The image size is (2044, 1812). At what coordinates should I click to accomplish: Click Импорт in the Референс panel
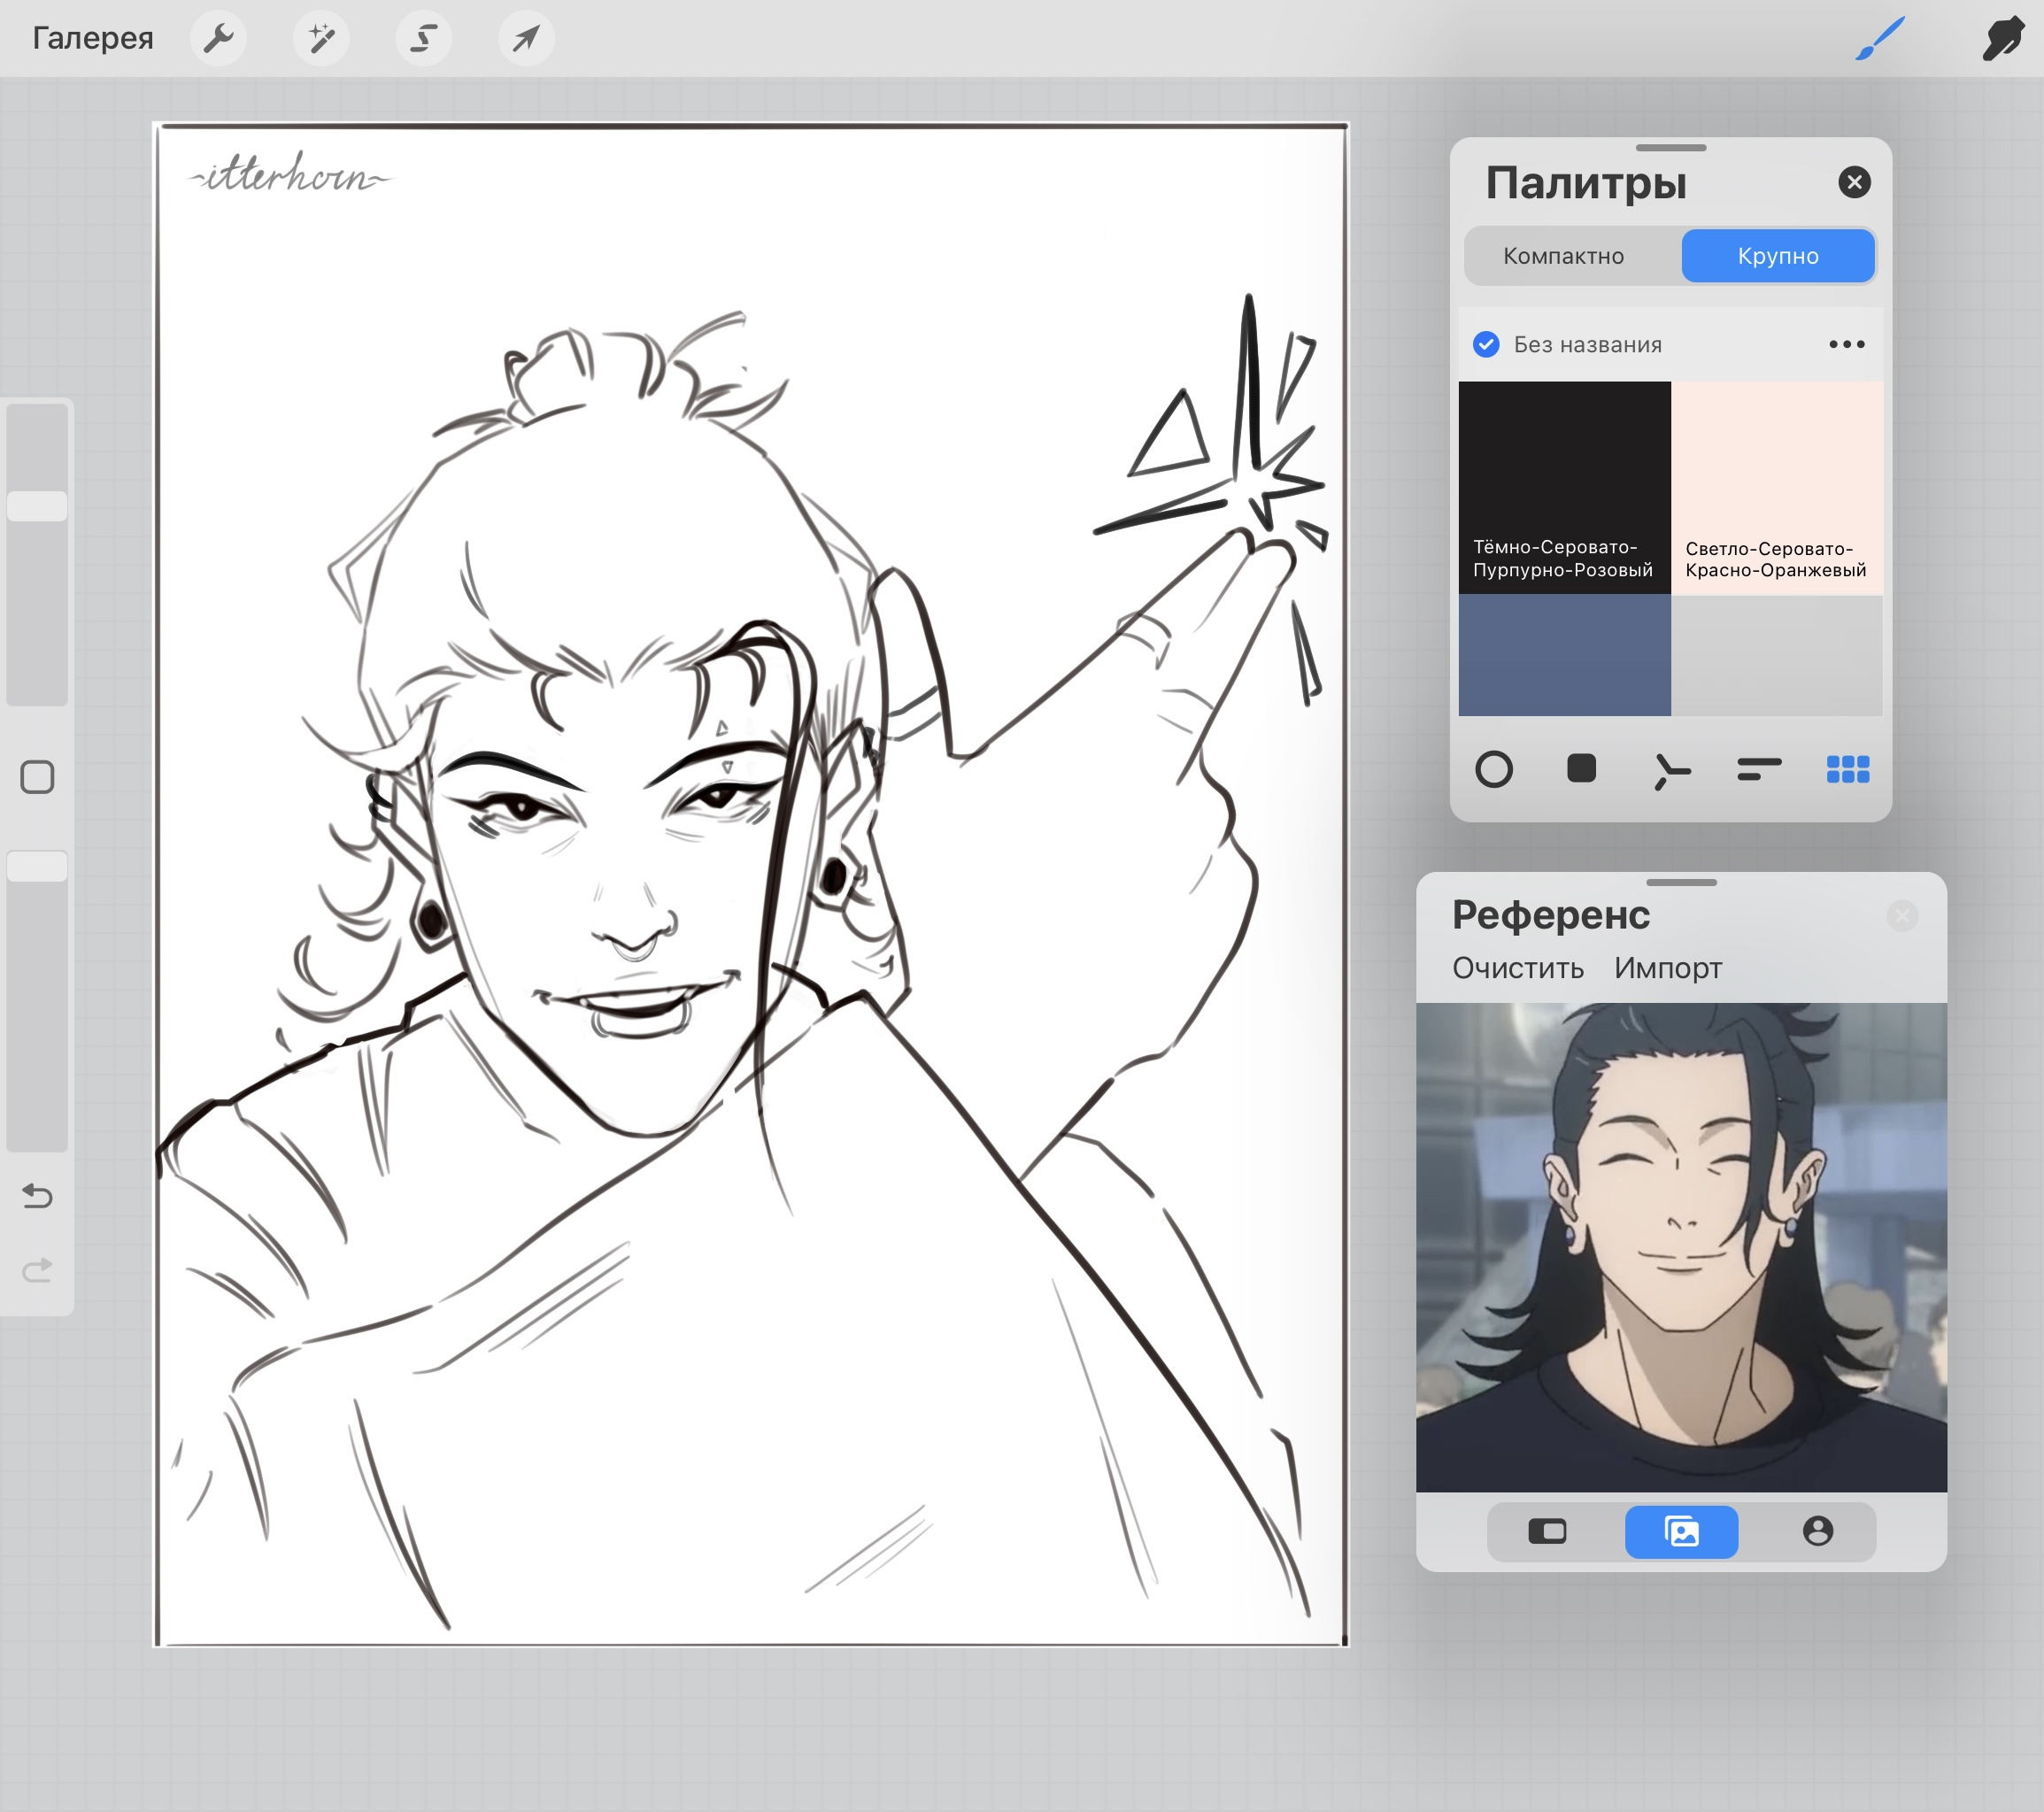pos(1667,968)
